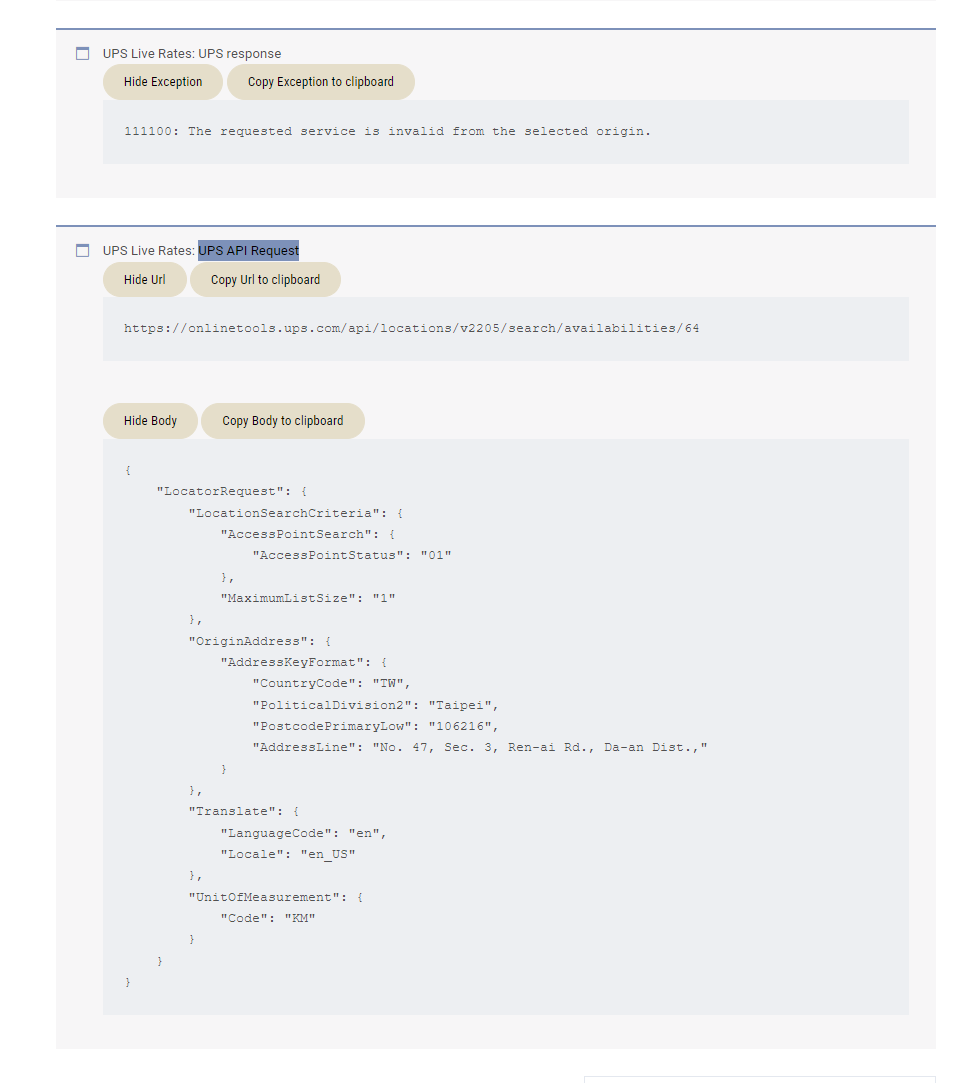
Task: Click "Code": "KM" line
Action: point(268,918)
